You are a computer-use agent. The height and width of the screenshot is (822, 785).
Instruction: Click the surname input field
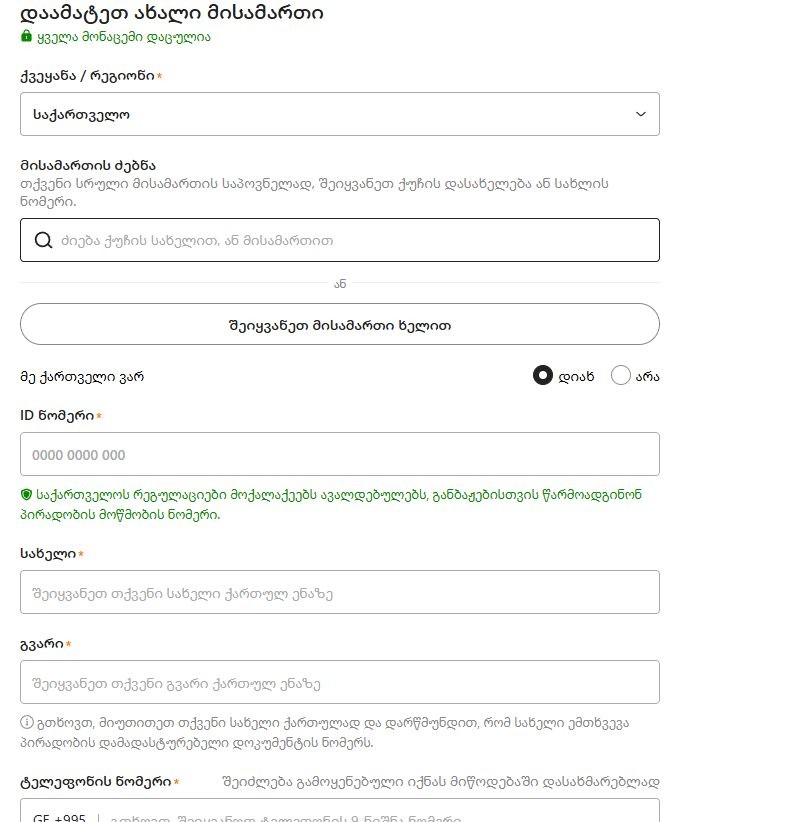point(340,683)
